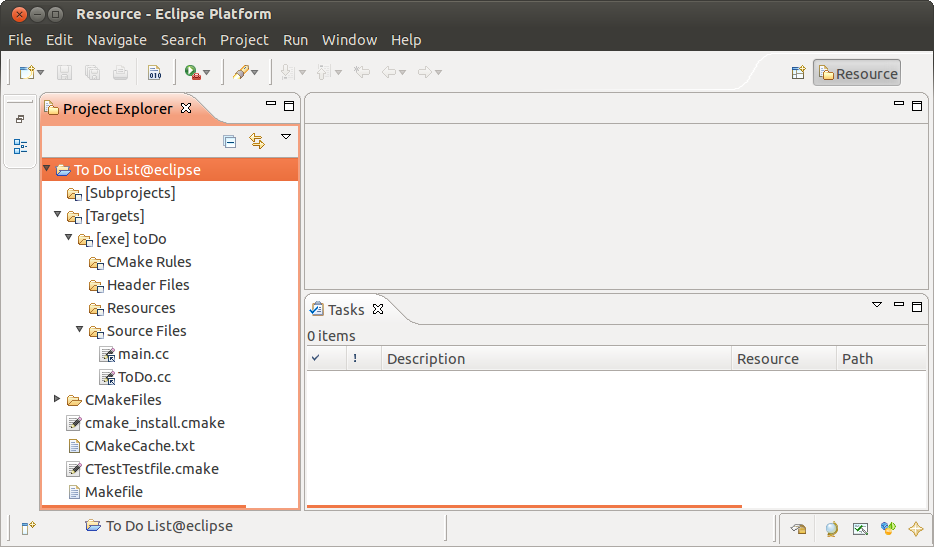
Task: Click the fast view icon in the status bar
Action: (x=29, y=527)
